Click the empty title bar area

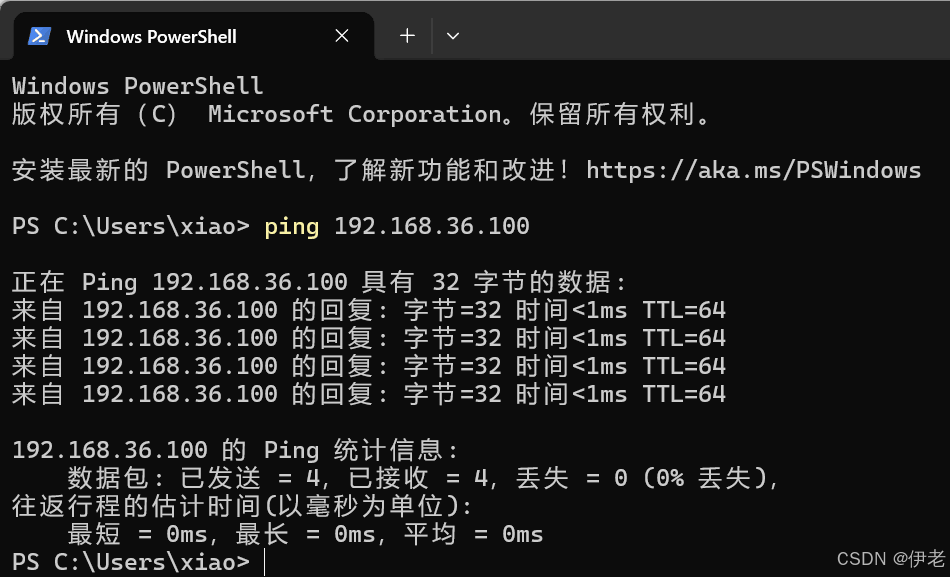point(700,30)
